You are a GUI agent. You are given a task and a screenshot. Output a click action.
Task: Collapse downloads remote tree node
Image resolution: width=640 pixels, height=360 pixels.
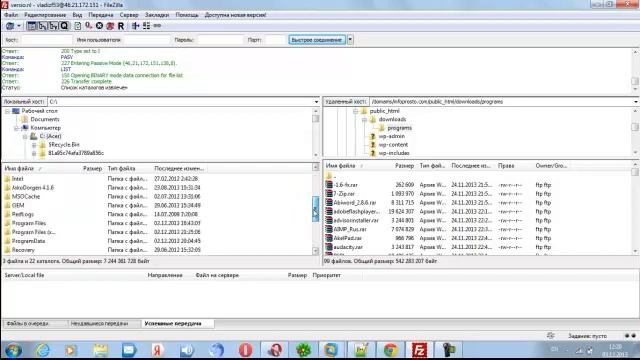click(x=364, y=119)
